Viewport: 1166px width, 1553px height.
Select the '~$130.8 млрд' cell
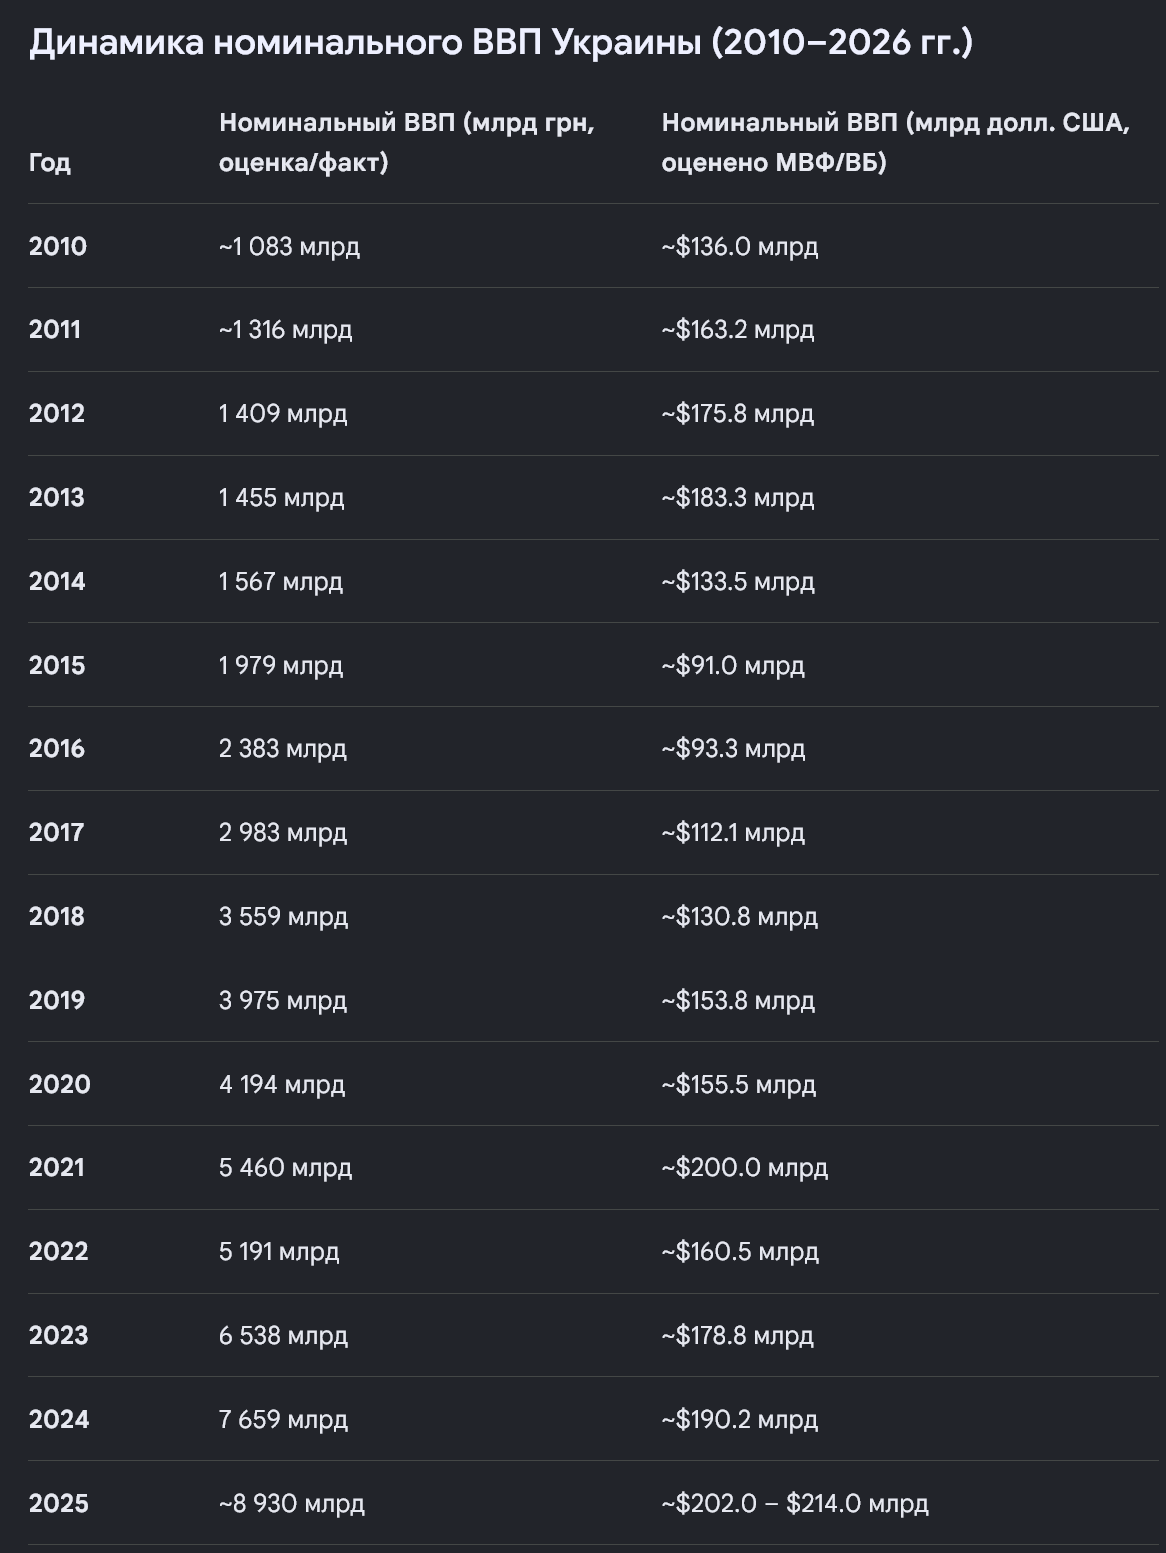pos(740,917)
